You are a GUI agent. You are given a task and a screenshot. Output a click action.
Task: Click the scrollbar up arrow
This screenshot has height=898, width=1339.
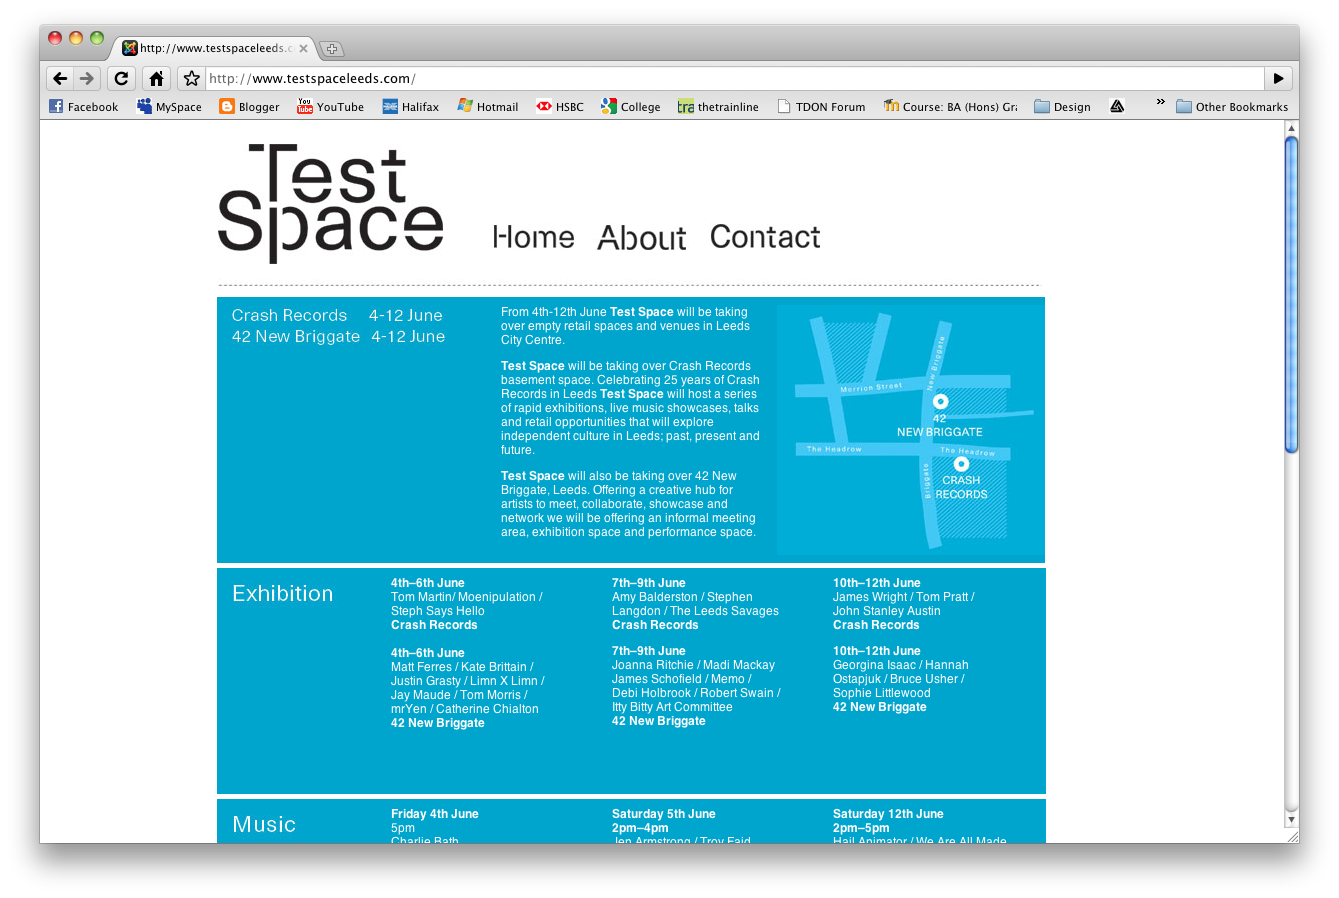point(1291,128)
